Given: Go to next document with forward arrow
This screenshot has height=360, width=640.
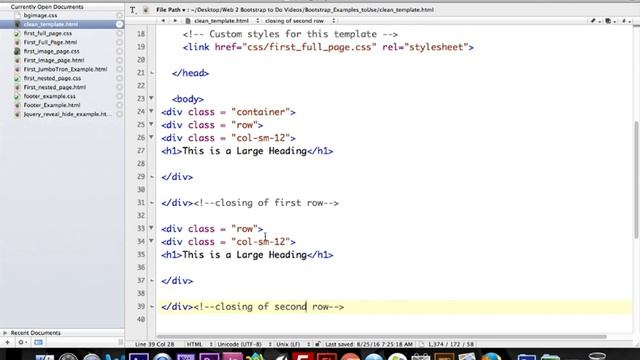Looking at the screenshot, I should click(175, 20).
